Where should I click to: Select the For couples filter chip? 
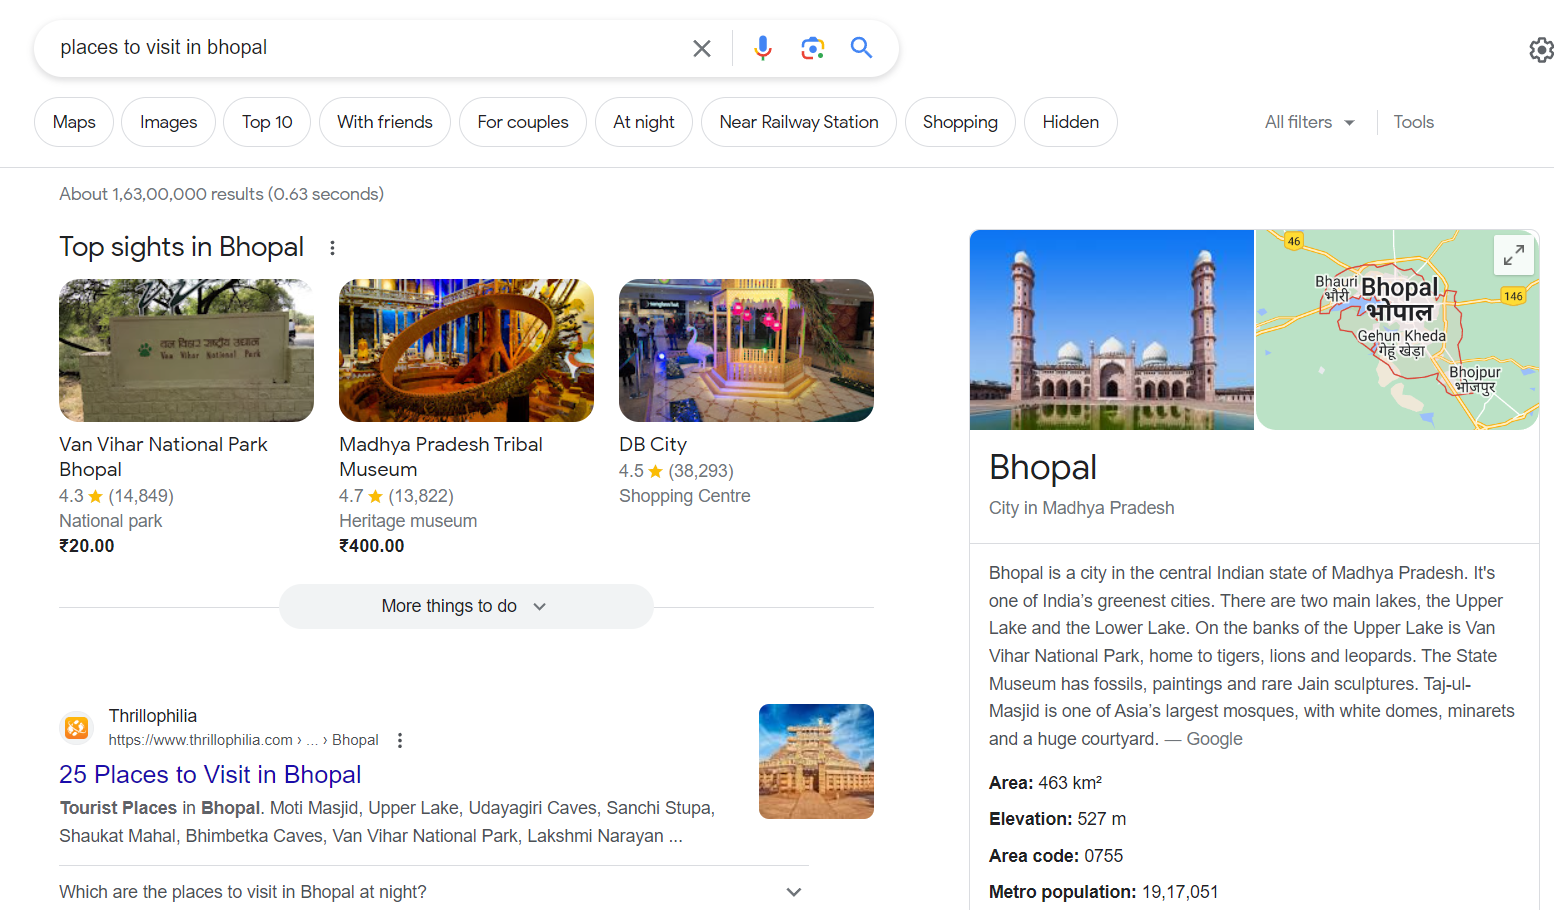click(x=523, y=122)
